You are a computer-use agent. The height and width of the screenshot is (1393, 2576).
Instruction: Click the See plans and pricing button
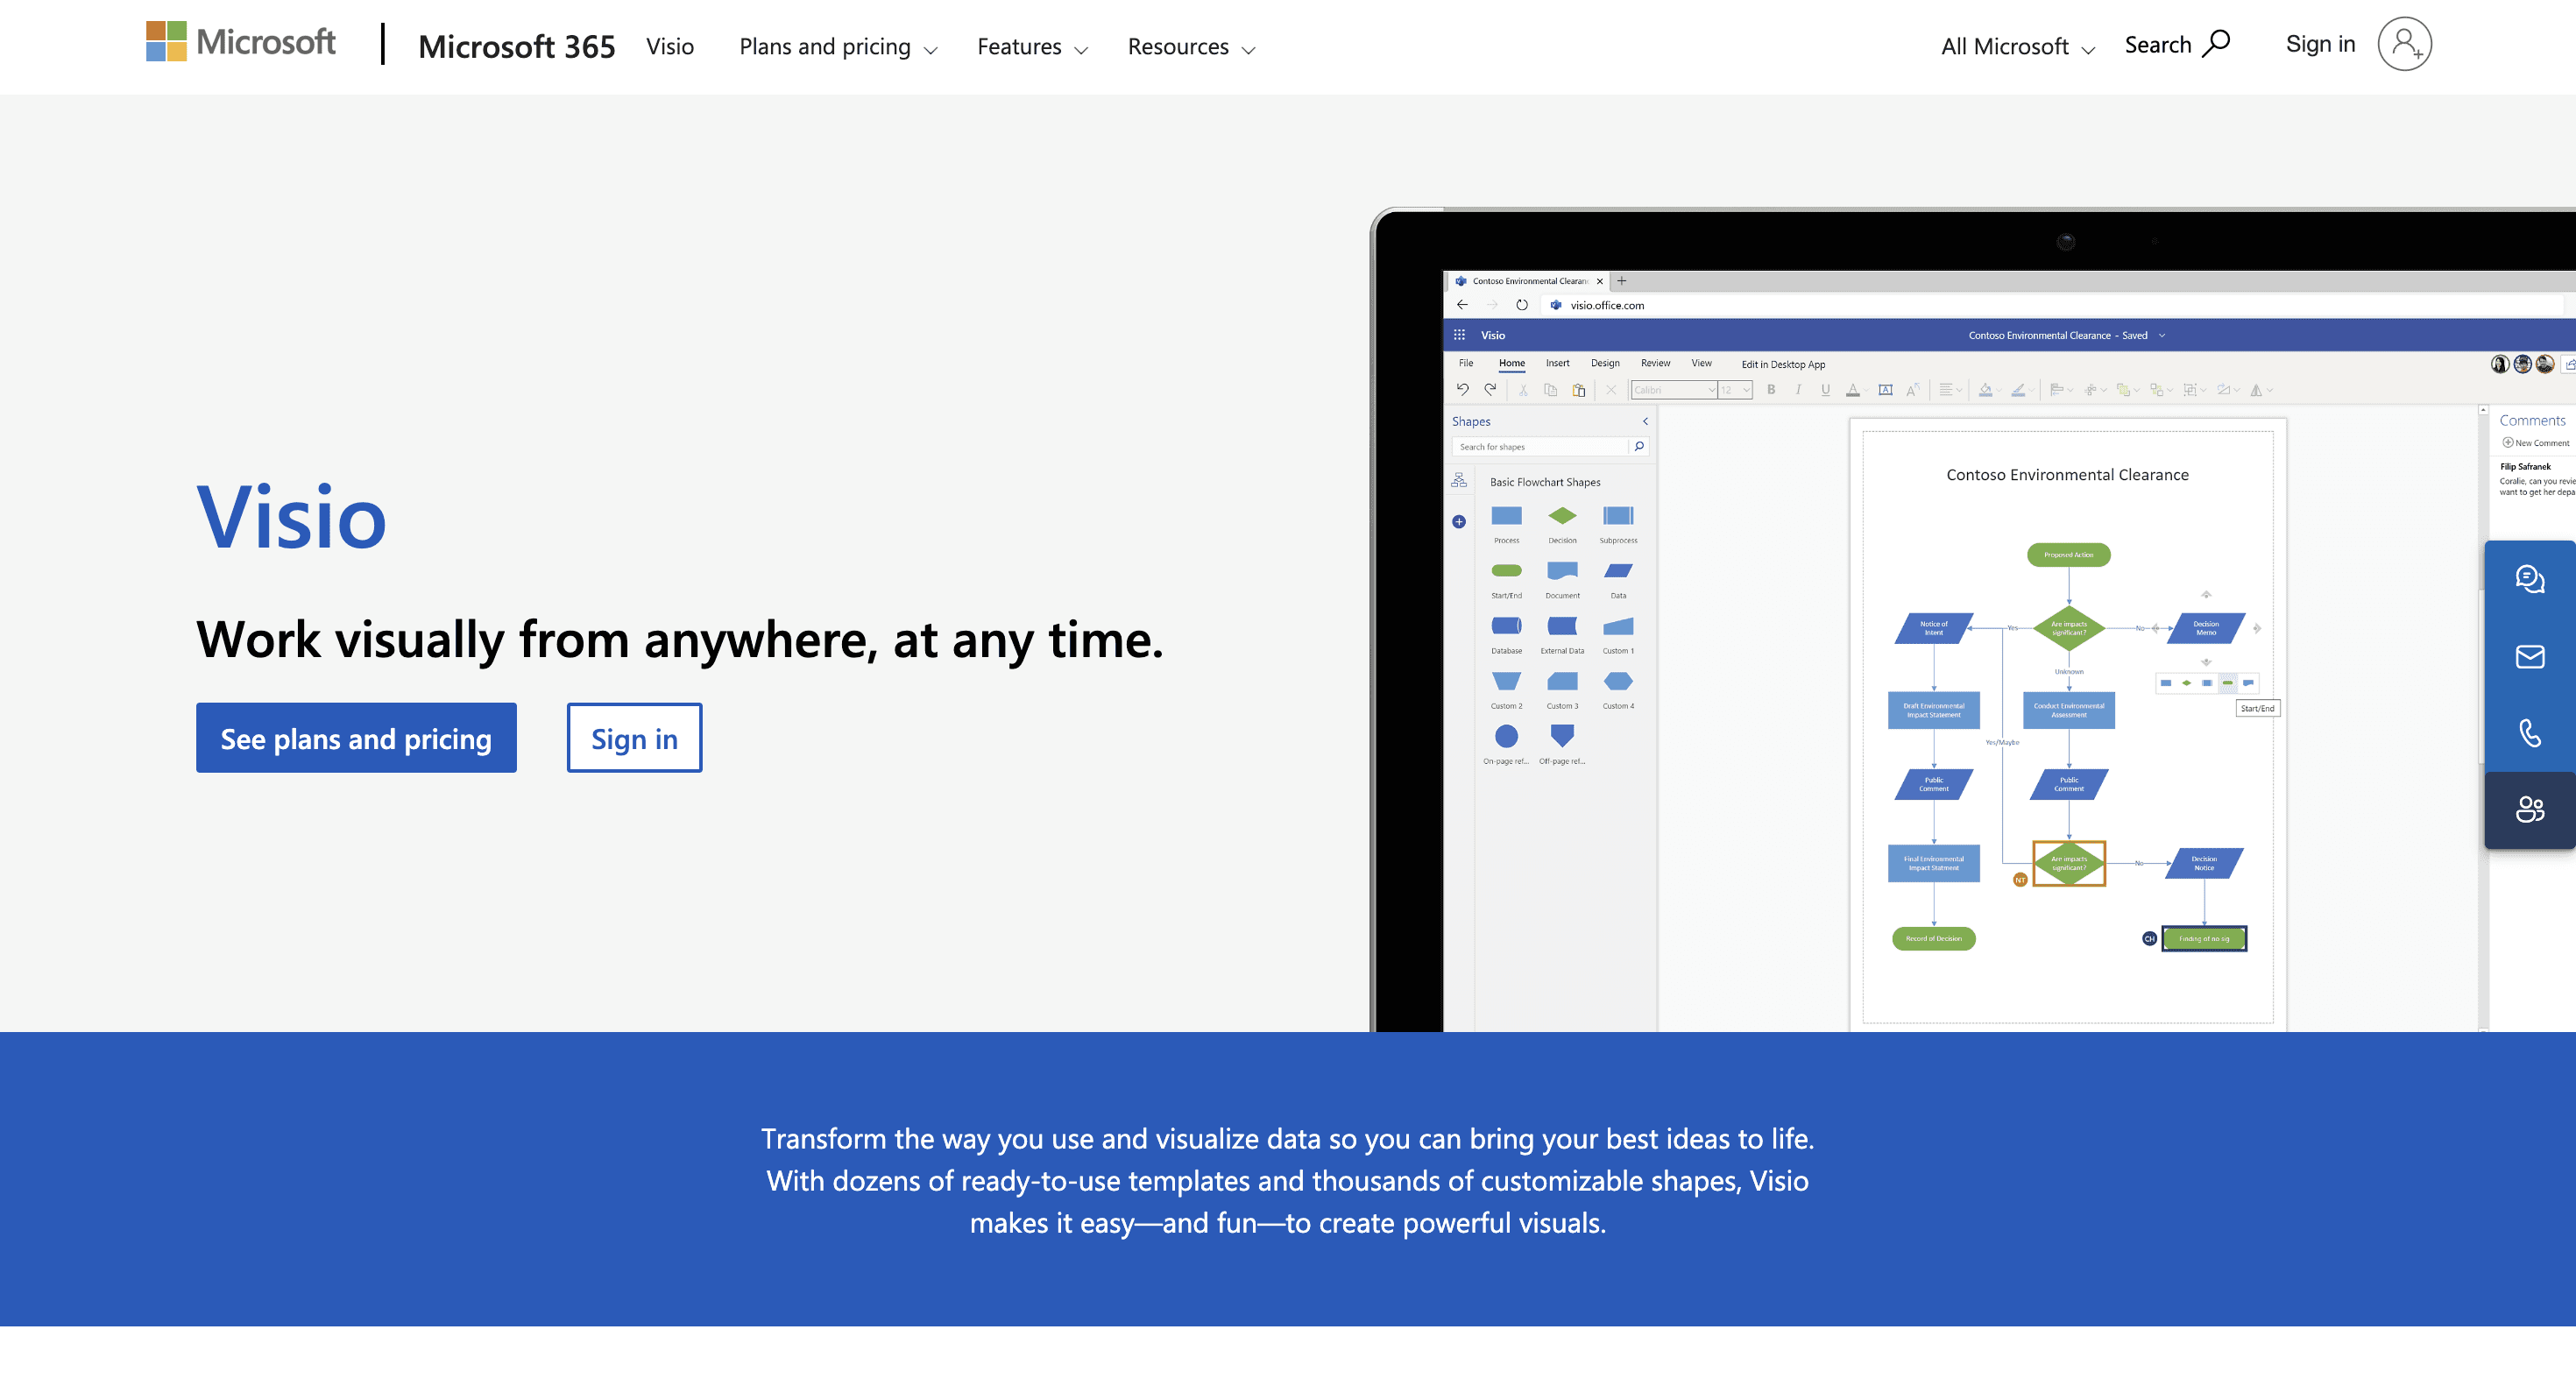[356, 738]
